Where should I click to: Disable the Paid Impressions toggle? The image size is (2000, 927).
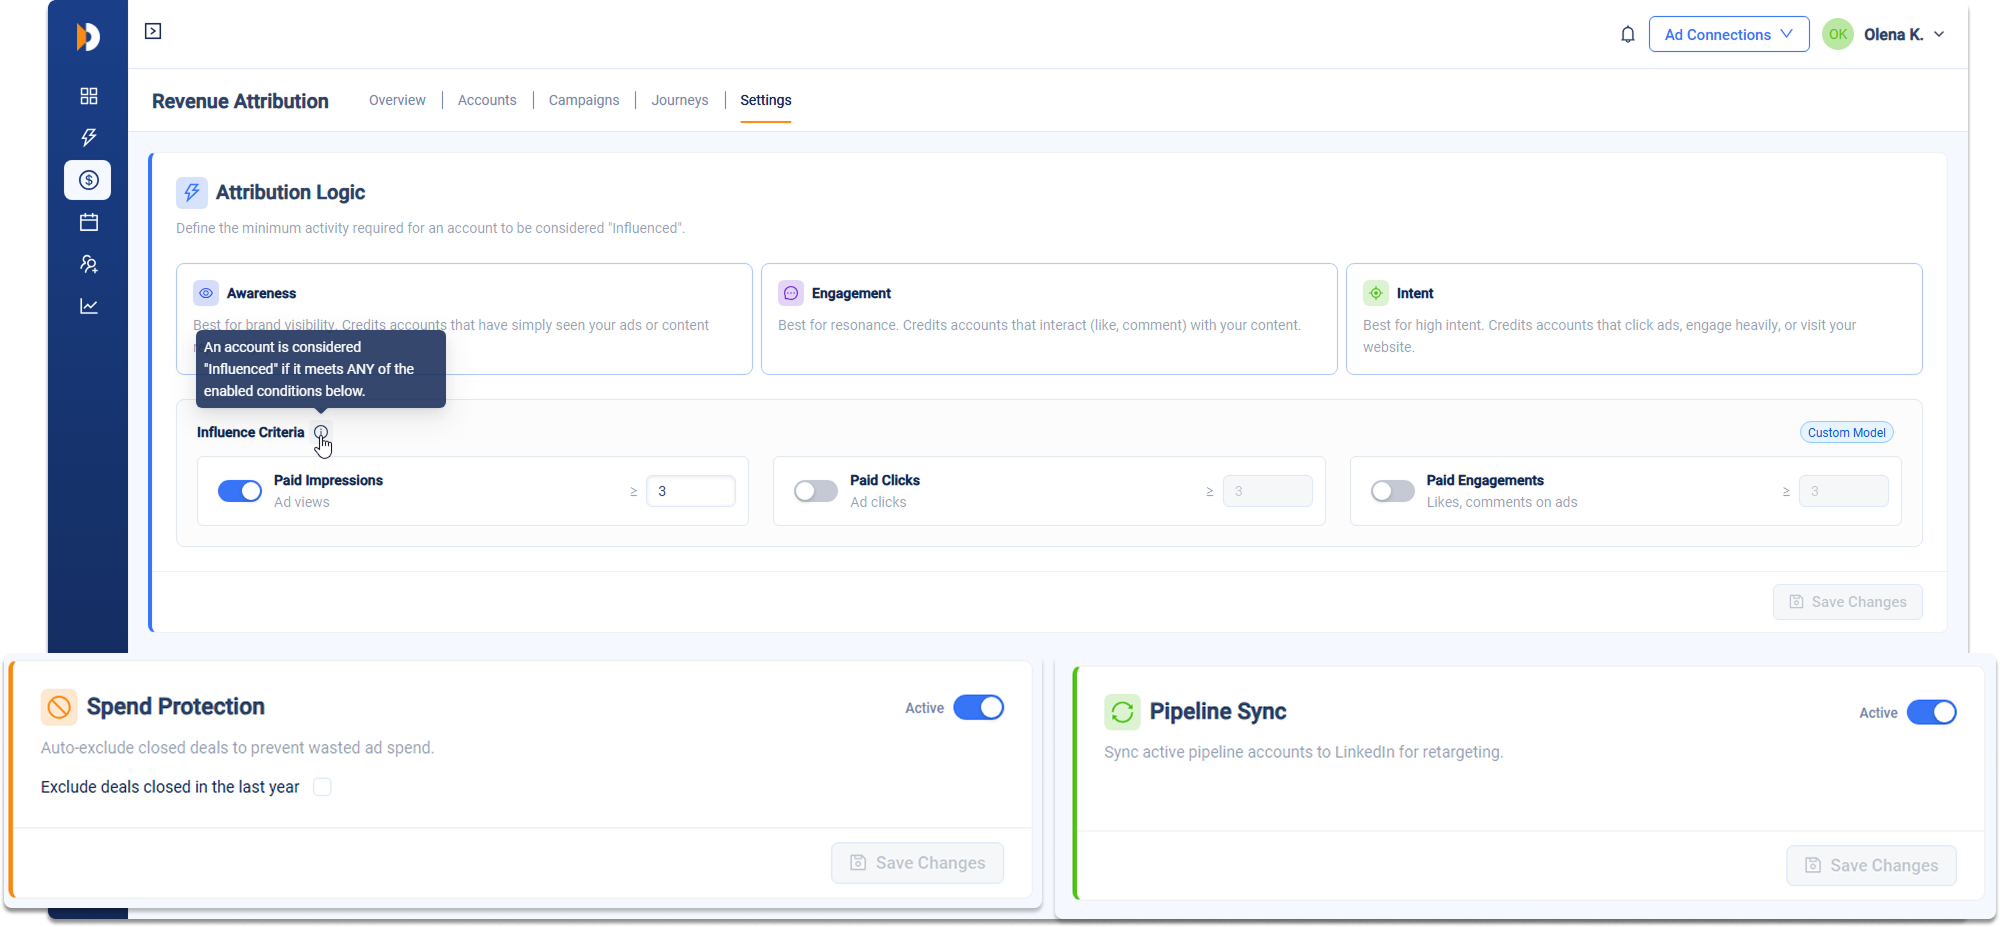pos(240,491)
